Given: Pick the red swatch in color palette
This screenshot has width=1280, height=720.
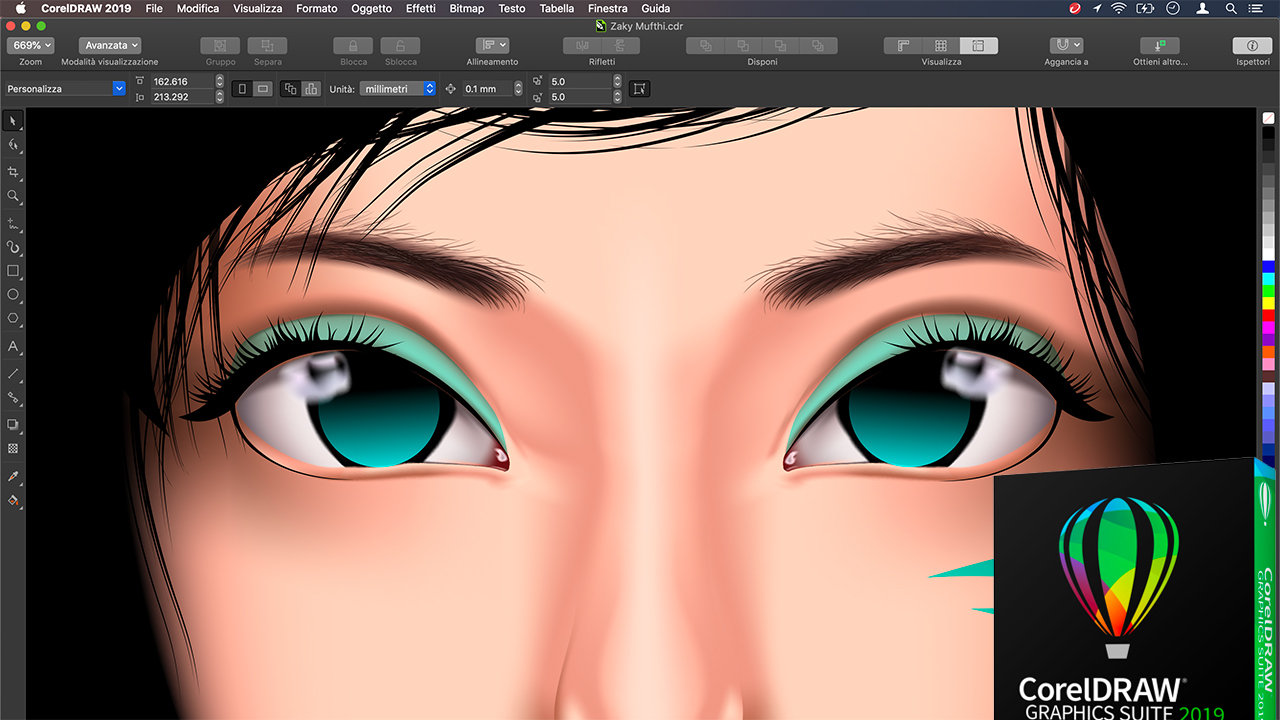Looking at the screenshot, I should pyautogui.click(x=1268, y=315).
